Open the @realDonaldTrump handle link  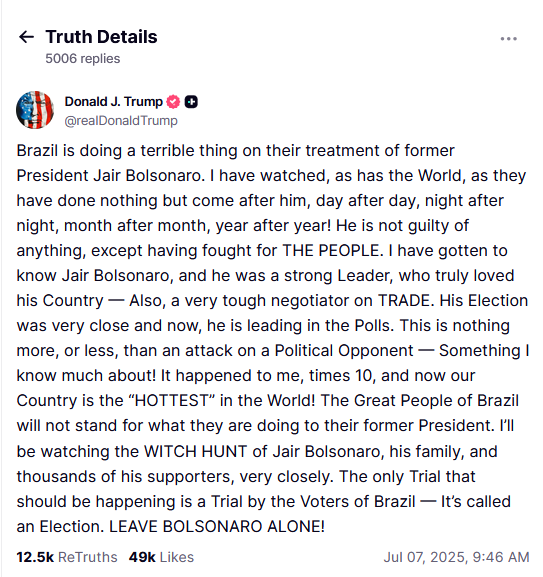point(121,121)
